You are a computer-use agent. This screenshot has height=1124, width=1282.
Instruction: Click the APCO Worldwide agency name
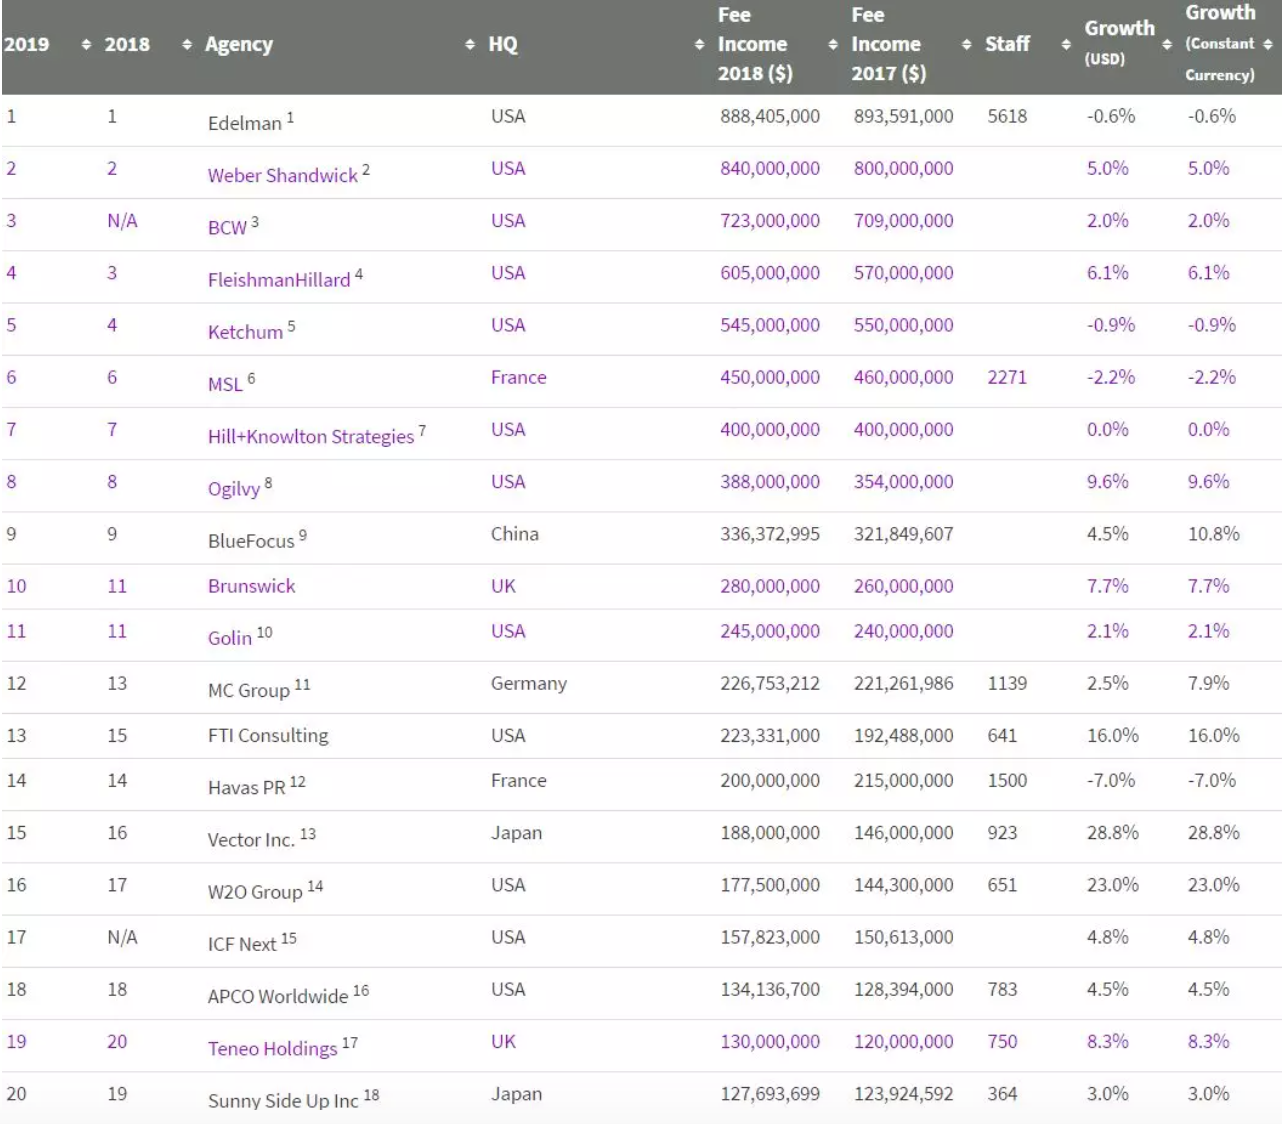click(x=278, y=996)
